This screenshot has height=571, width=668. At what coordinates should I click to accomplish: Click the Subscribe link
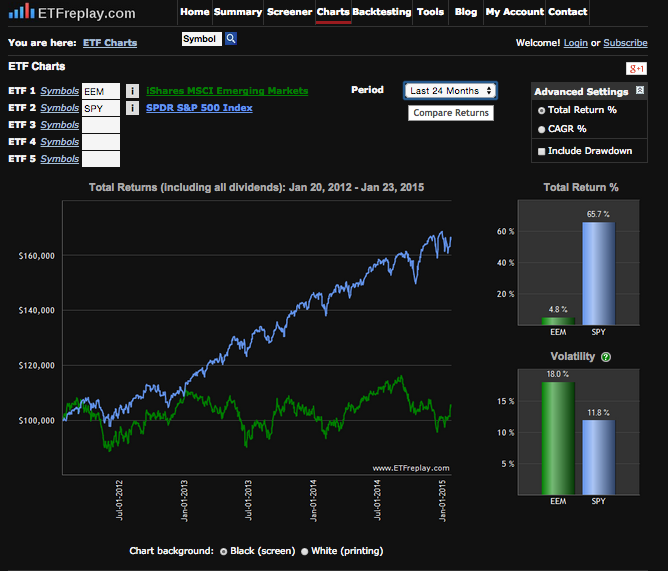[625, 43]
